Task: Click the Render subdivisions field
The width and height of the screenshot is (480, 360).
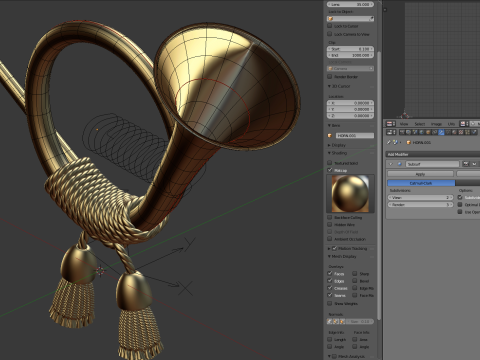Action: 420,205
